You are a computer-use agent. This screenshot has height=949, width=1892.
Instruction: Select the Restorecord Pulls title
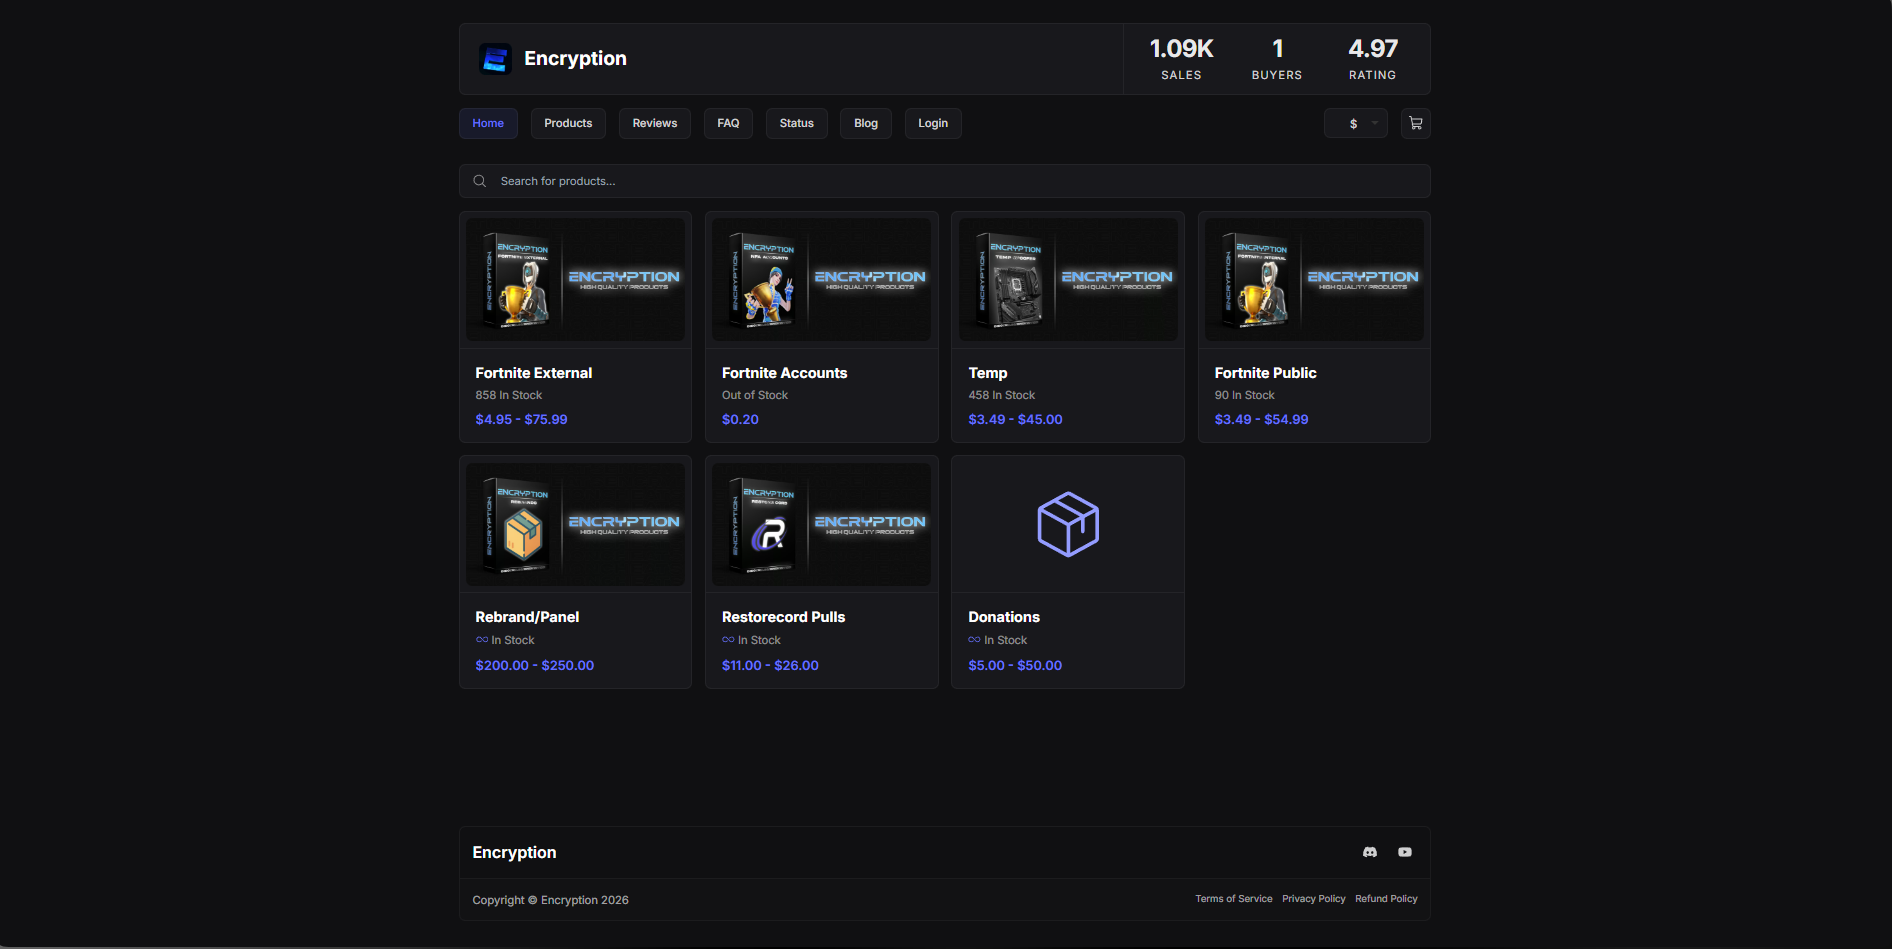[784, 617]
